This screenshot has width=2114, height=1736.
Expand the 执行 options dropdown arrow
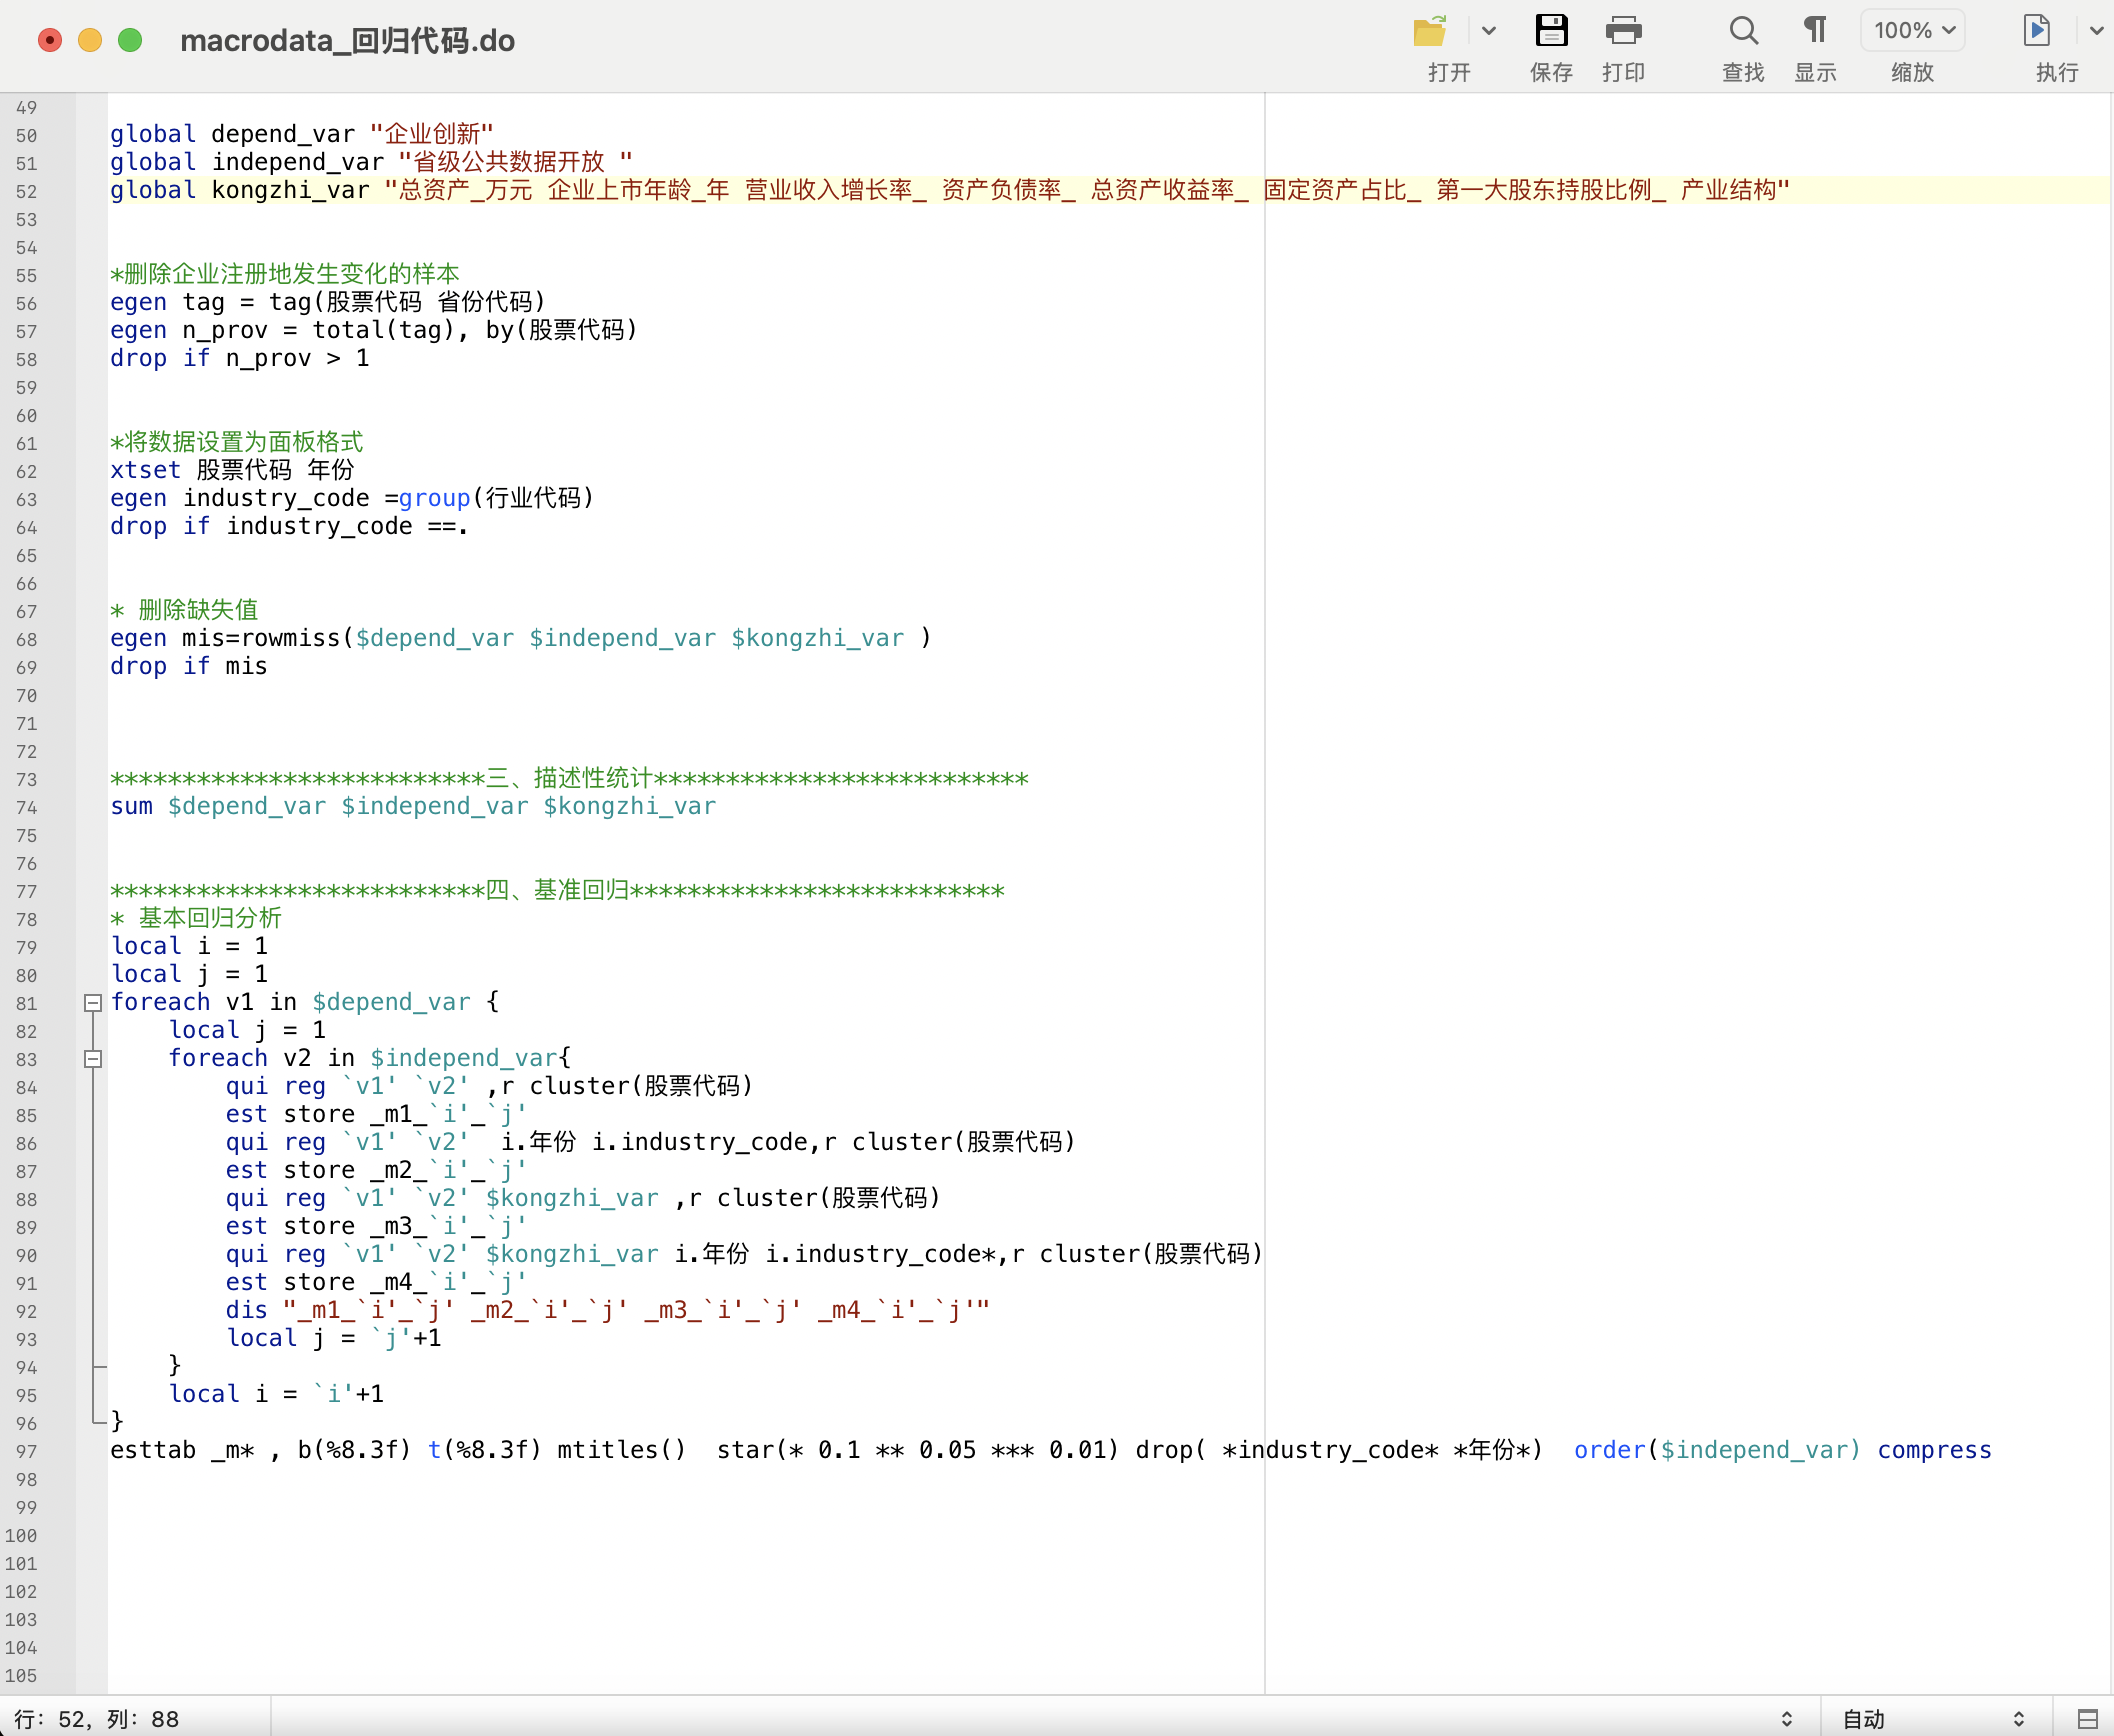coord(2096,31)
